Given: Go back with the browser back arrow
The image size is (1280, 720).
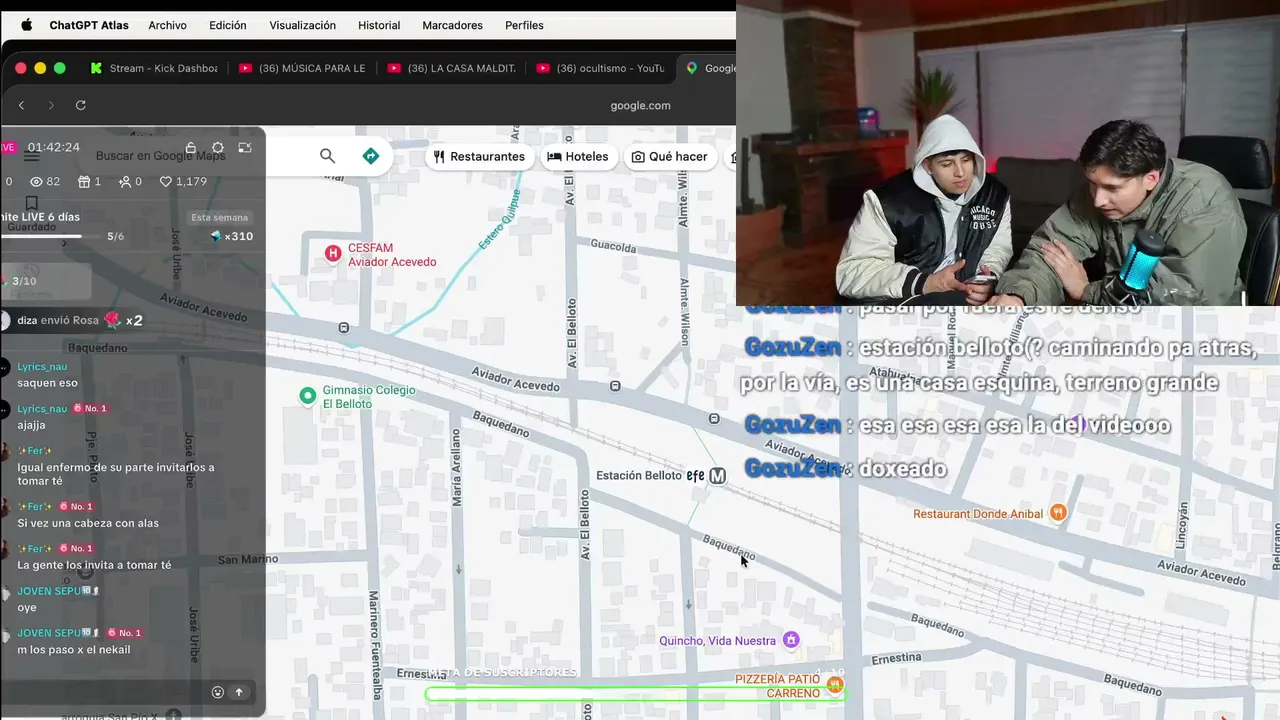Looking at the screenshot, I should pyautogui.click(x=22, y=105).
